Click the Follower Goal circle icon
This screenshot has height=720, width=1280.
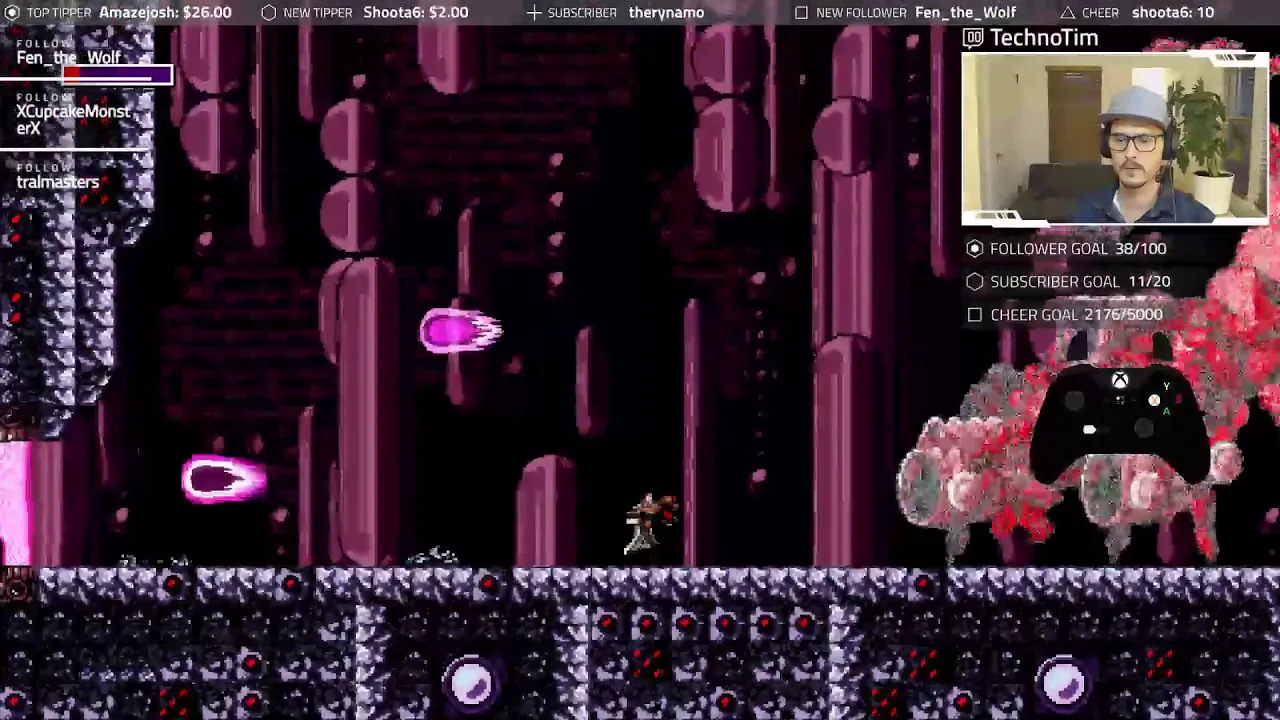[x=975, y=249]
